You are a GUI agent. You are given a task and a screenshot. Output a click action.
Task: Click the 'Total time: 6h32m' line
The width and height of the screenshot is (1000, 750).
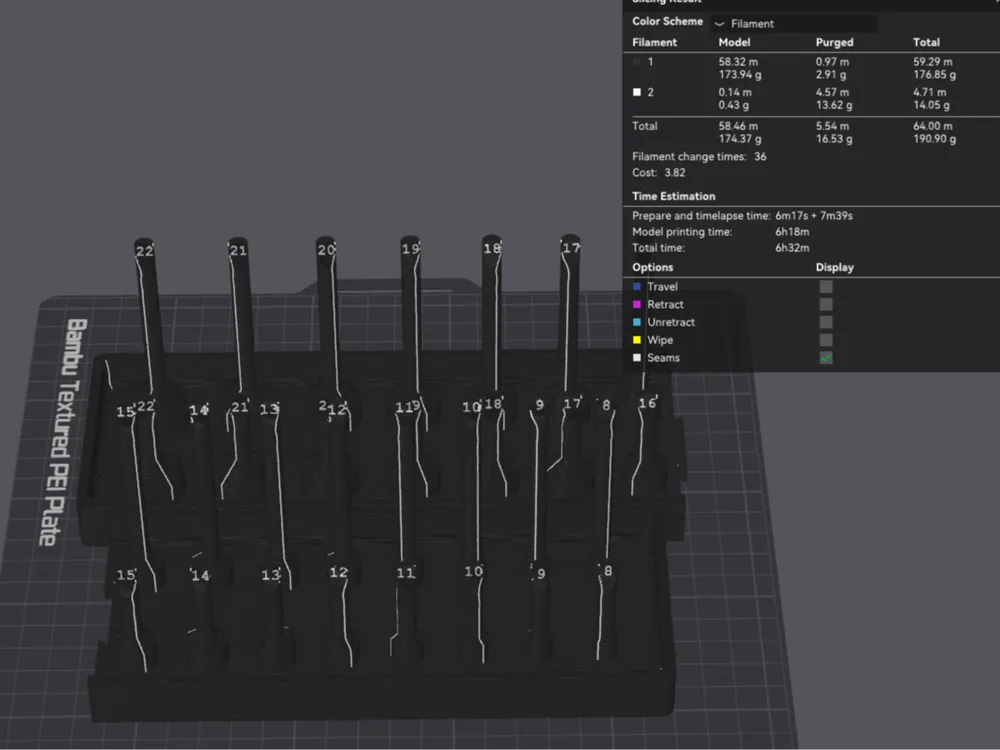[x=721, y=248]
